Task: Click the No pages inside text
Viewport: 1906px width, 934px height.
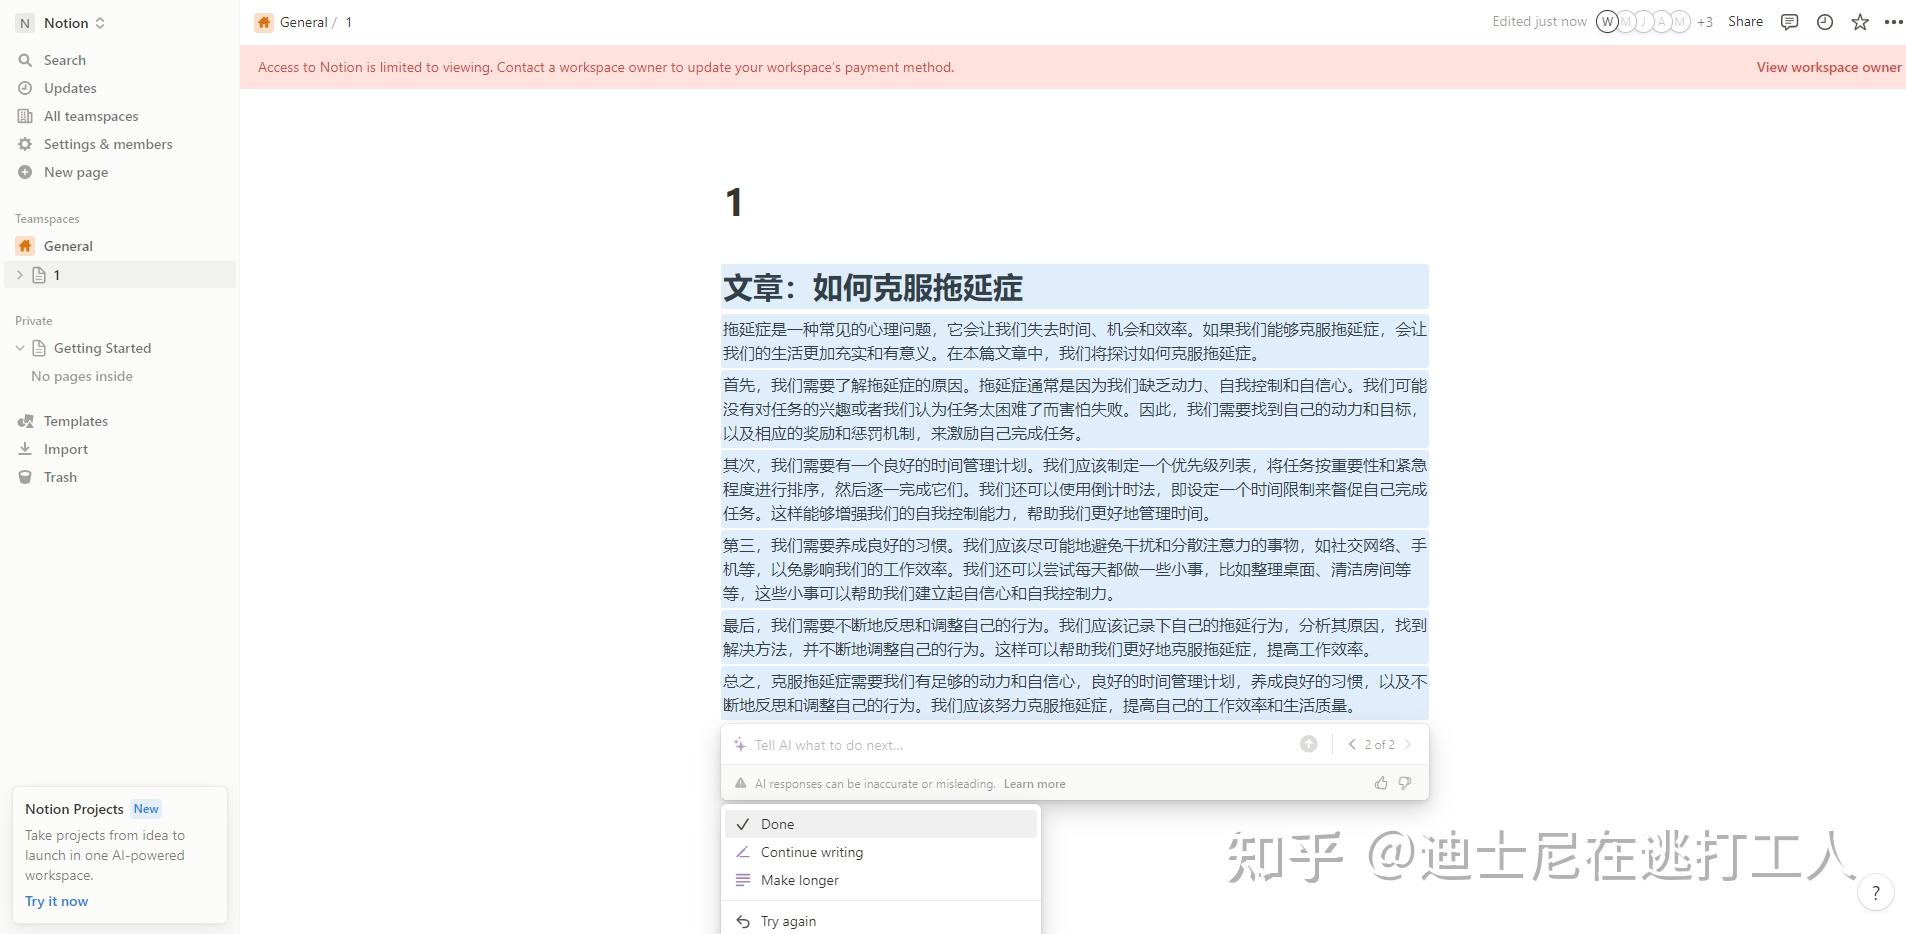Action: click(x=82, y=376)
